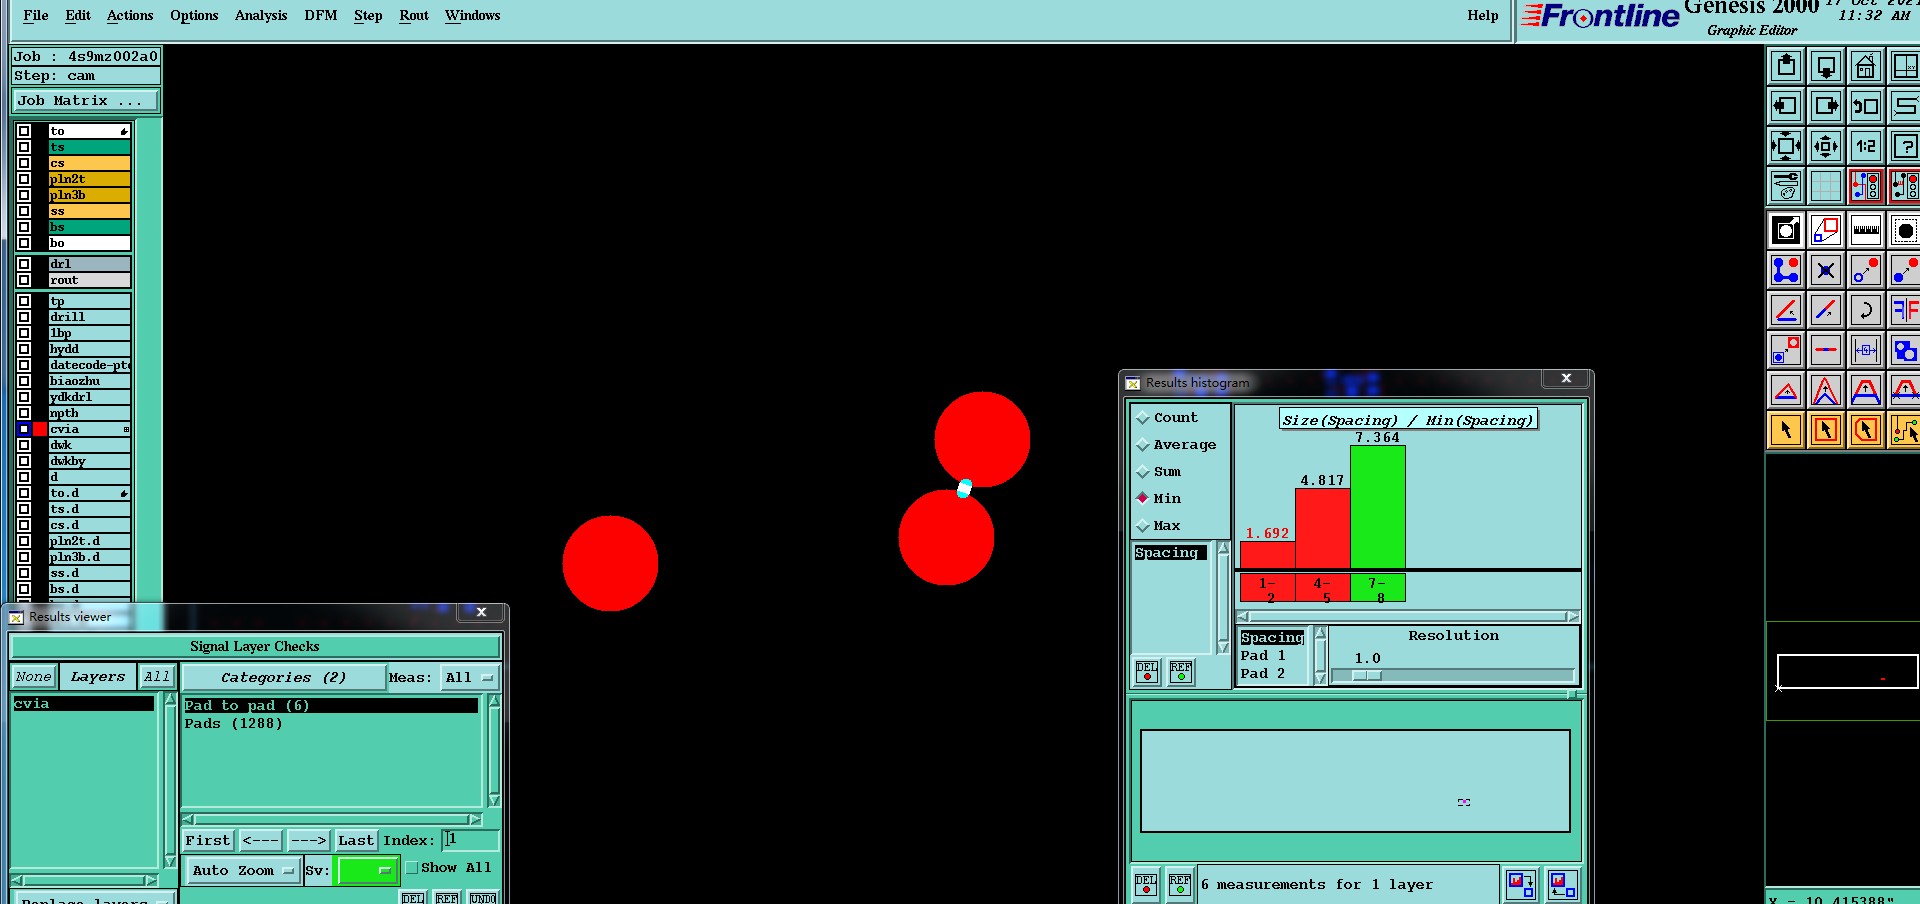Click the Job Matrix button
The width and height of the screenshot is (1920, 904).
[85, 101]
